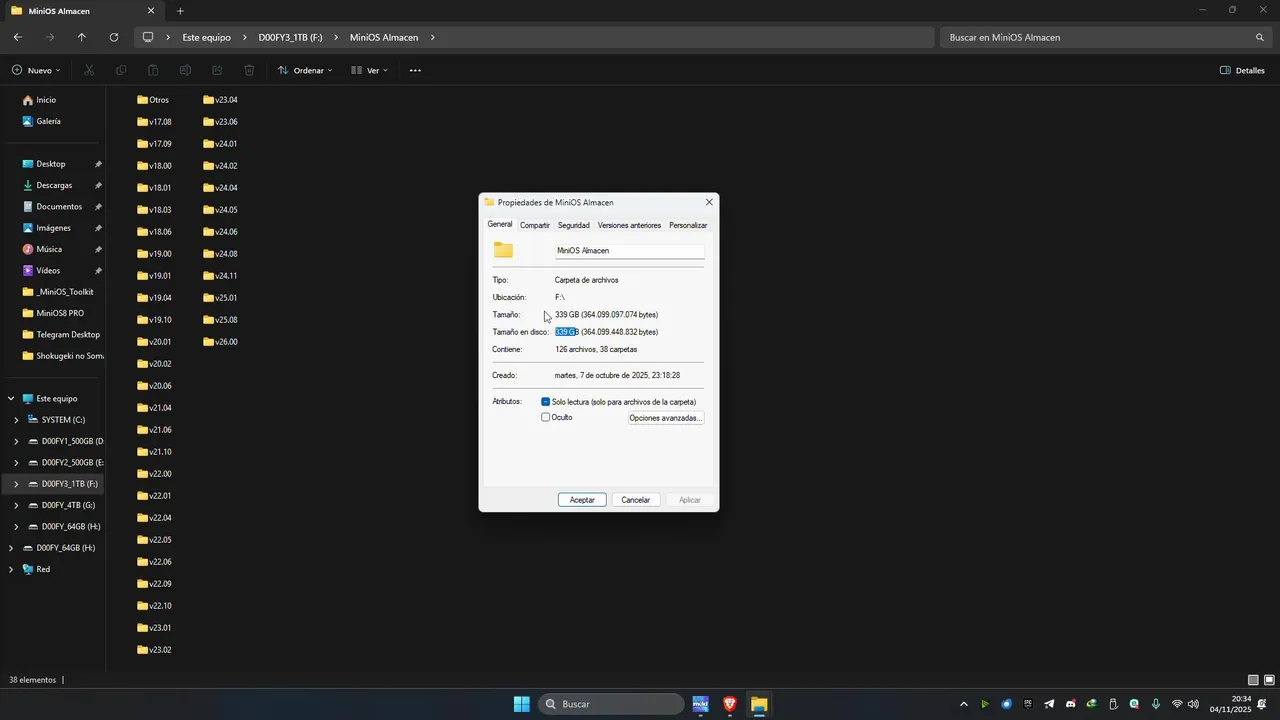Open the Ver view dropdown
The width and height of the screenshot is (1280, 720).
tap(370, 70)
